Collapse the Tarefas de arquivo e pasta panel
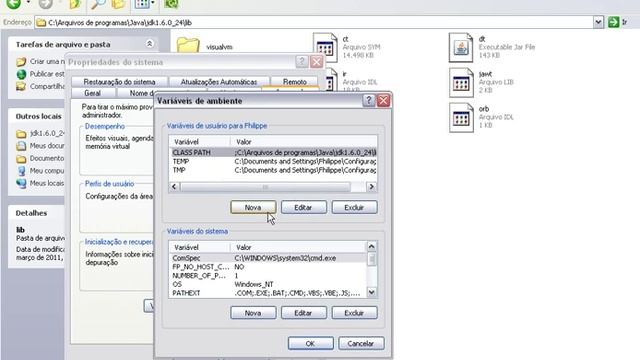This screenshot has height=360, width=640. (x=149, y=44)
